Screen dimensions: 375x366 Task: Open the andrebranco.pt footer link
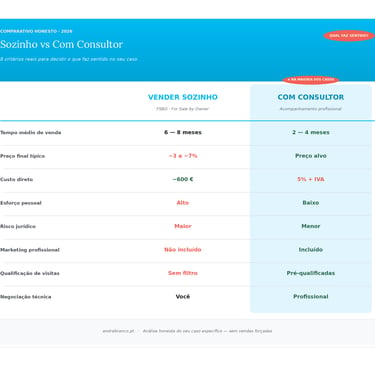click(x=118, y=331)
